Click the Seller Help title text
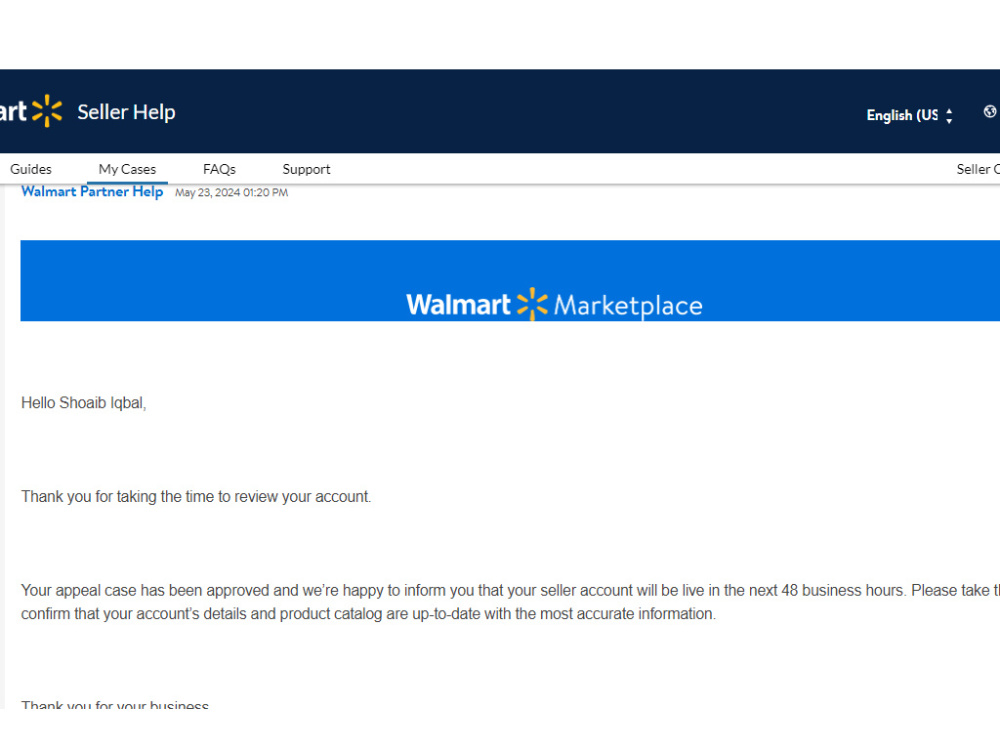 coord(126,112)
